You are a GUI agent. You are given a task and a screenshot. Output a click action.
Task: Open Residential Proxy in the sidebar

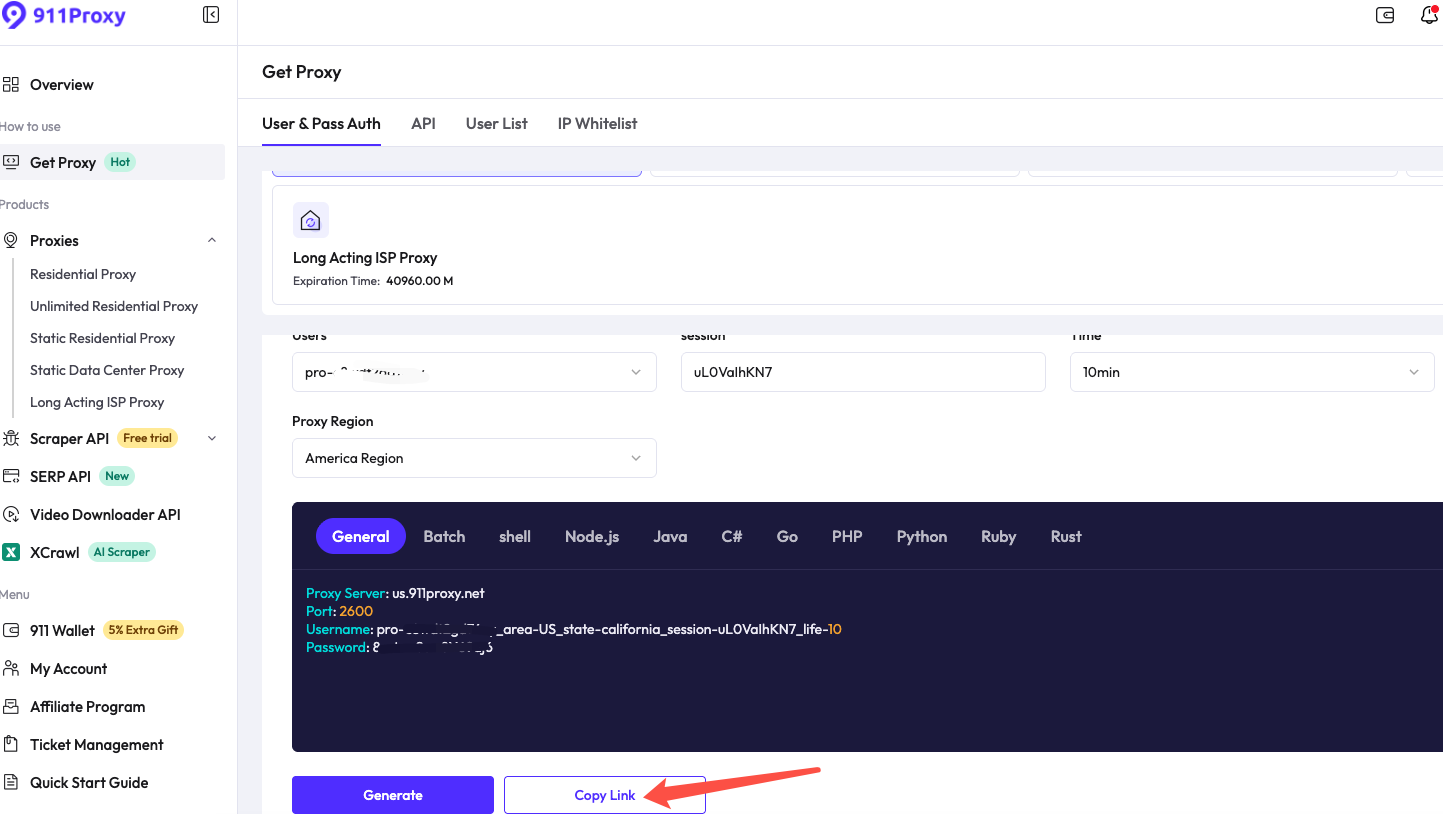[83, 274]
